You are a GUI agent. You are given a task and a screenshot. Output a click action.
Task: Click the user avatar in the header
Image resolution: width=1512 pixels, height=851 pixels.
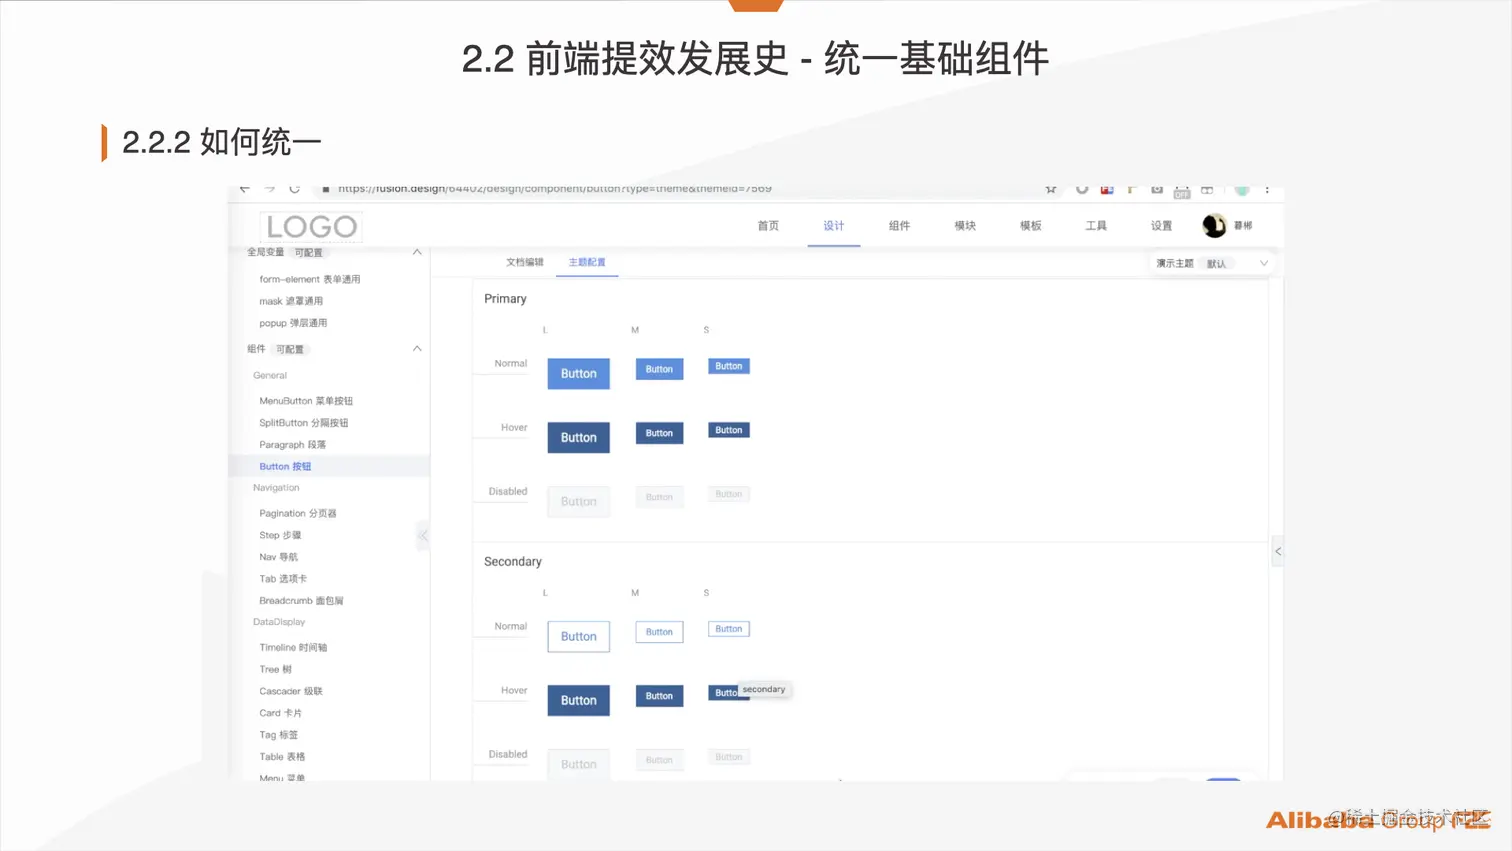(1214, 226)
